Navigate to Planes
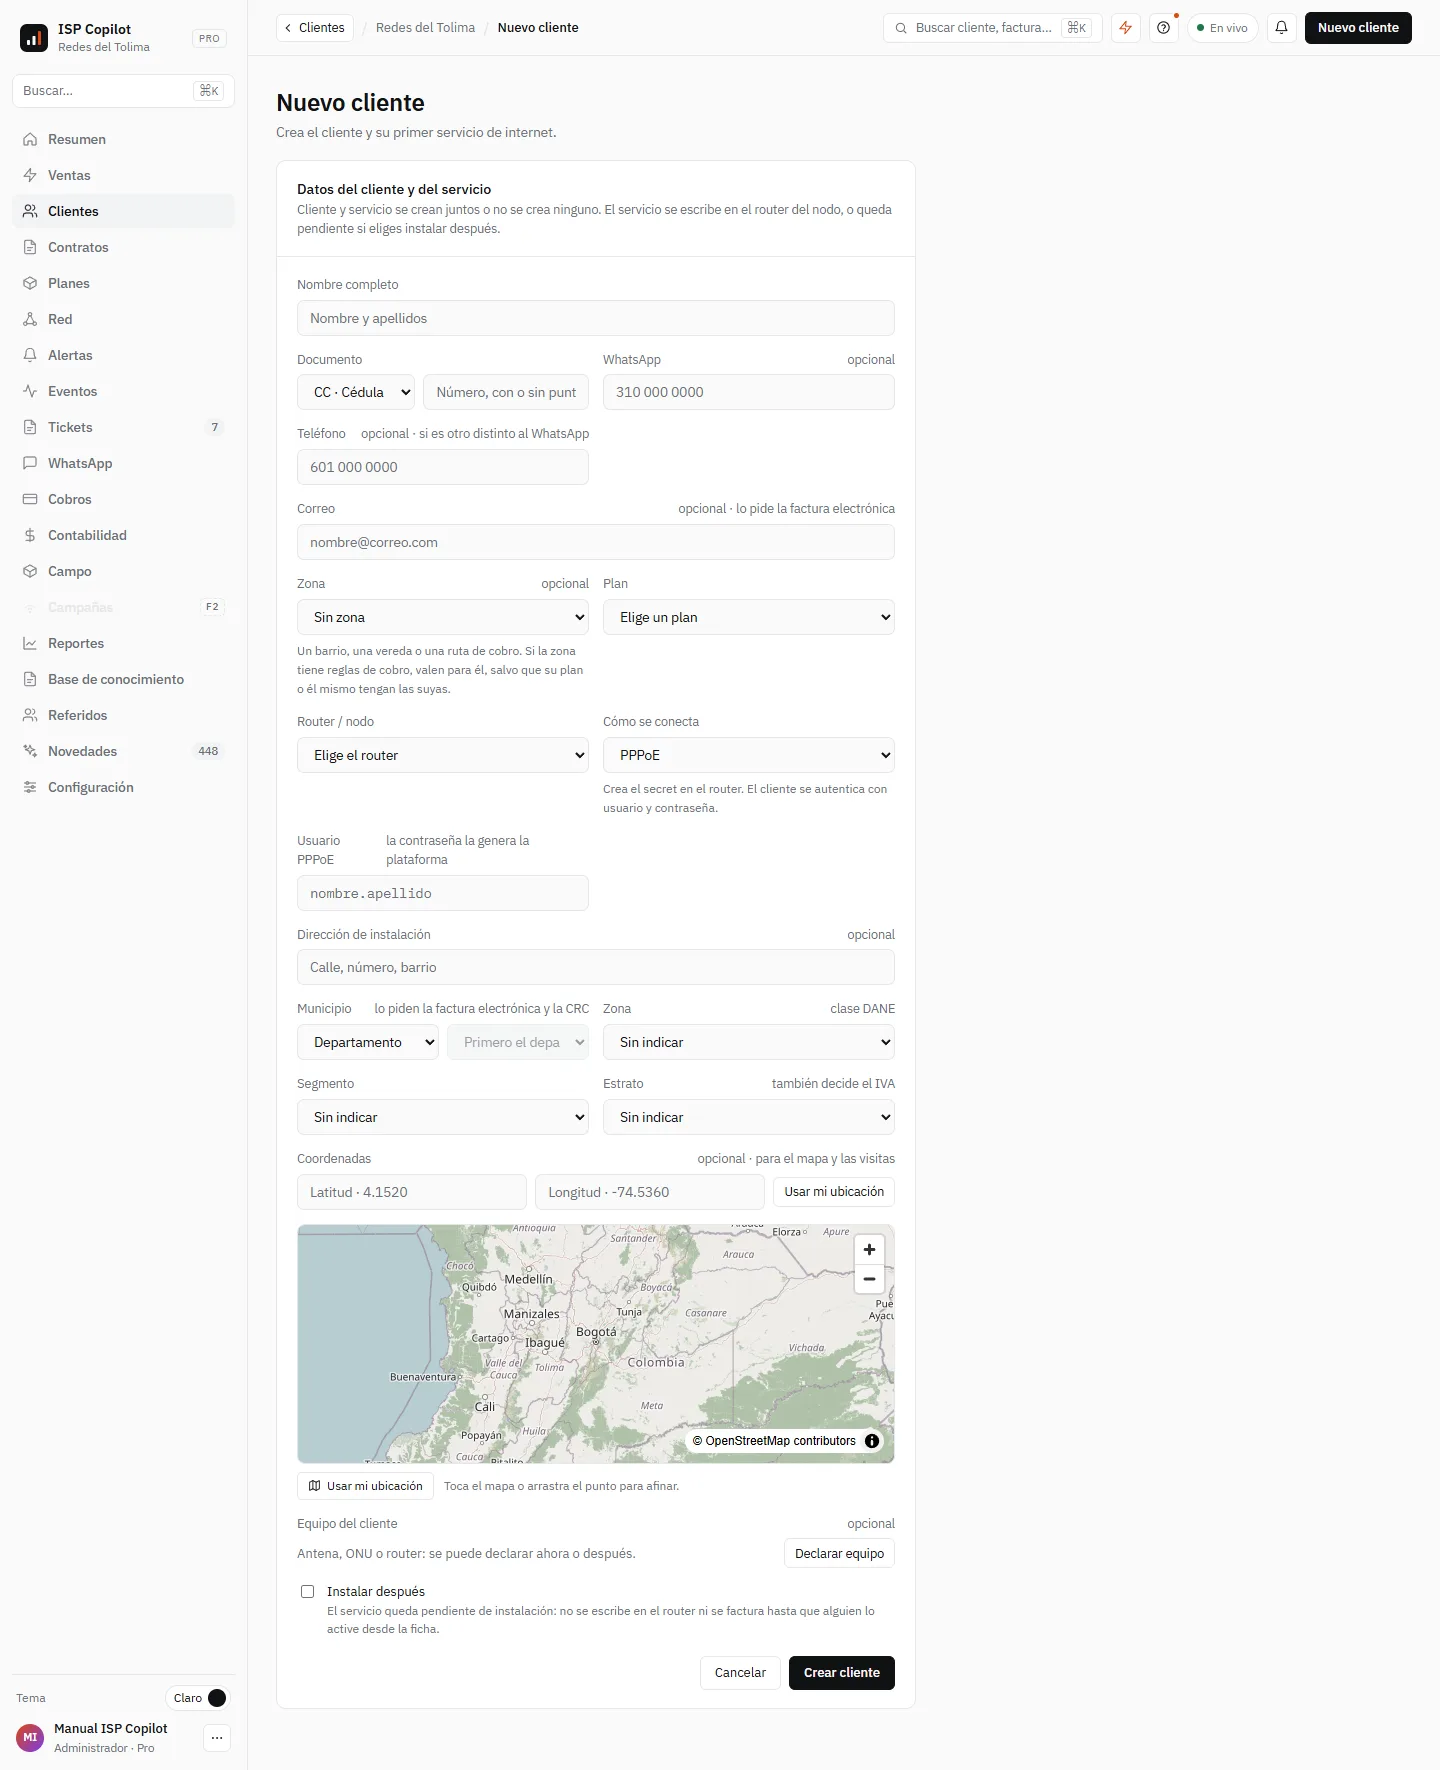This screenshot has height=1770, width=1440. tap(123, 283)
